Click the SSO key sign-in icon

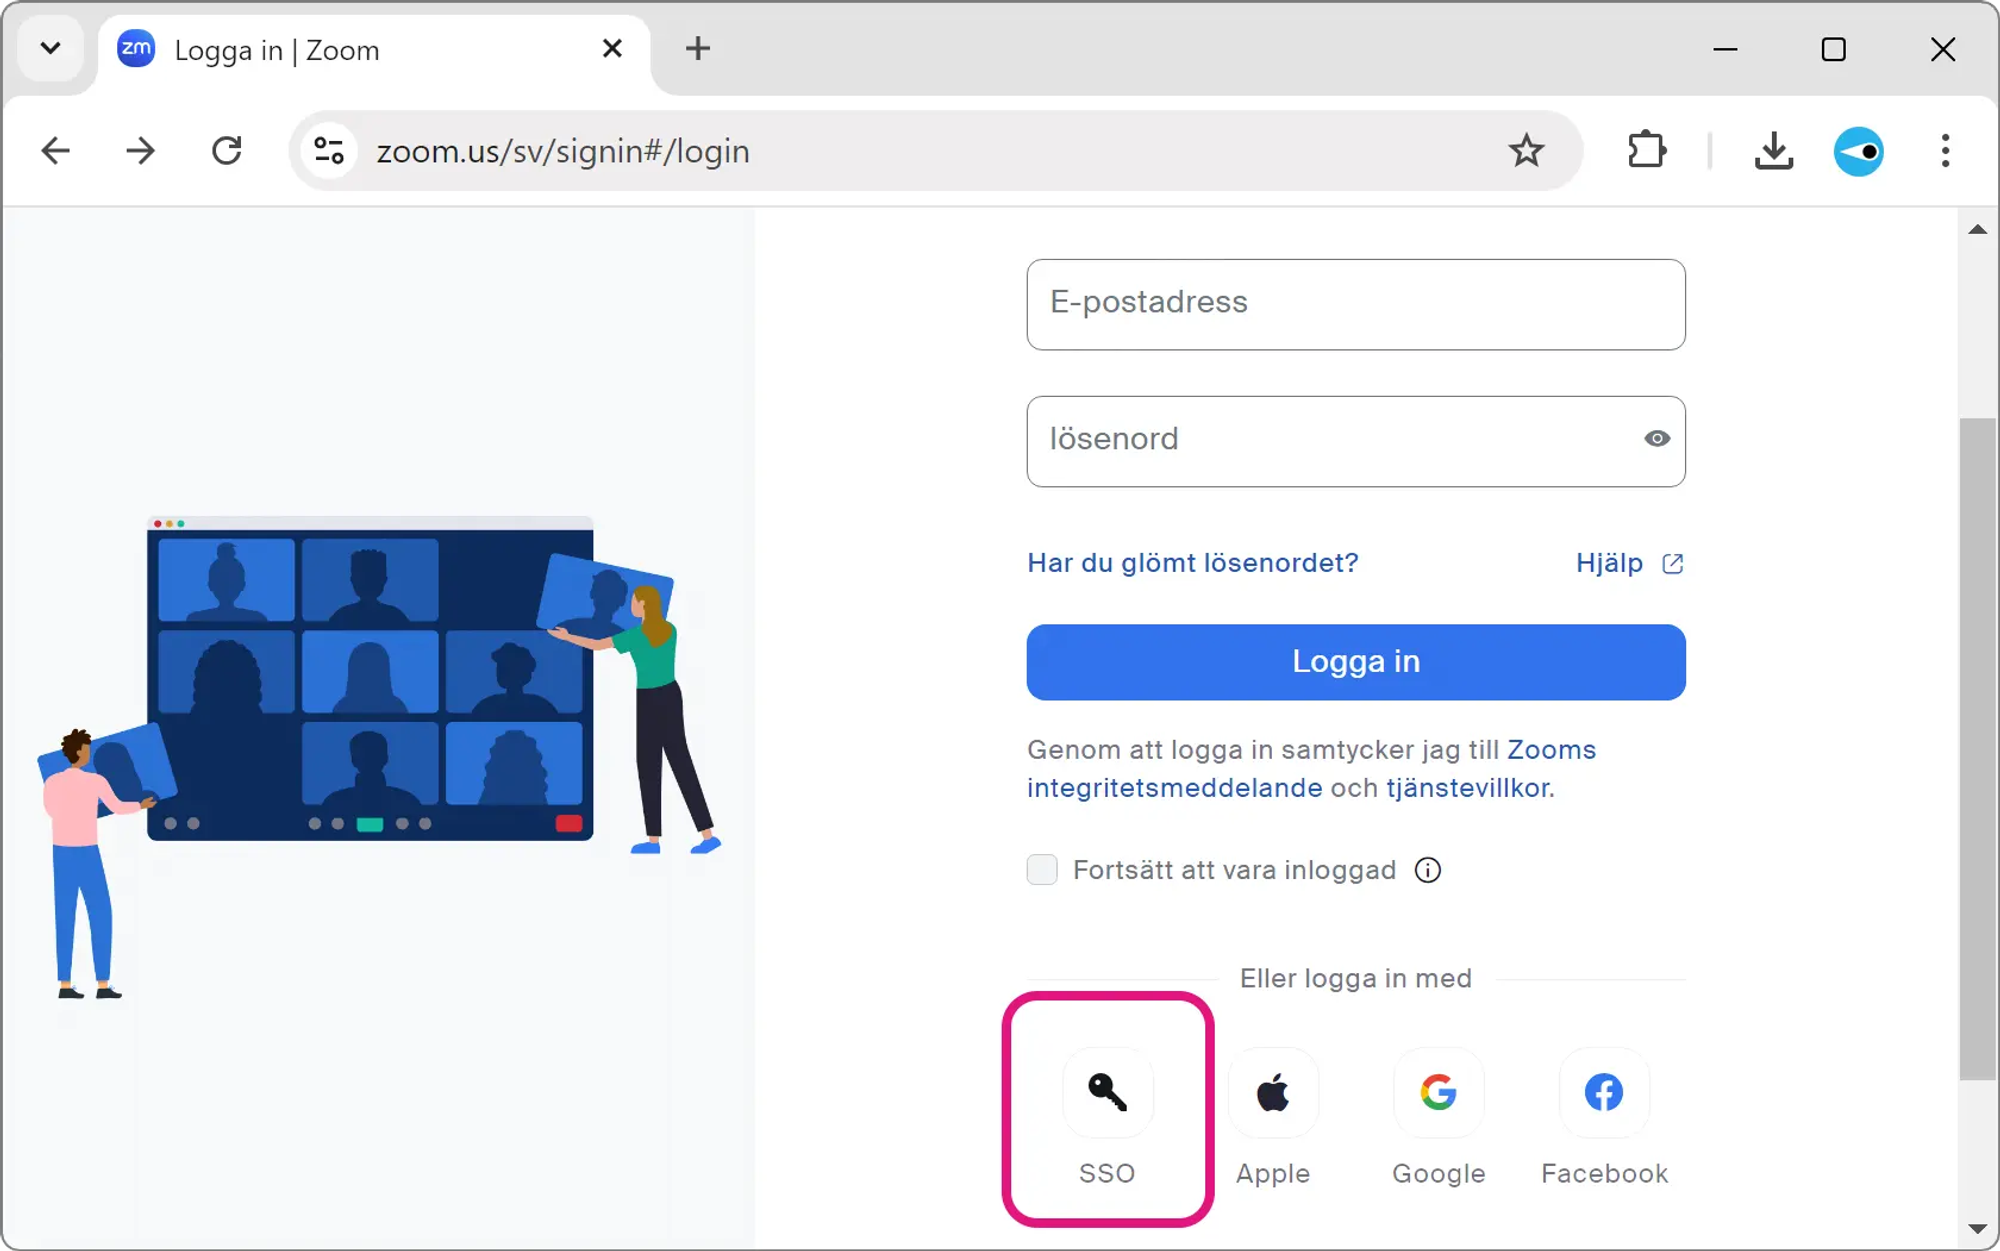(x=1107, y=1092)
